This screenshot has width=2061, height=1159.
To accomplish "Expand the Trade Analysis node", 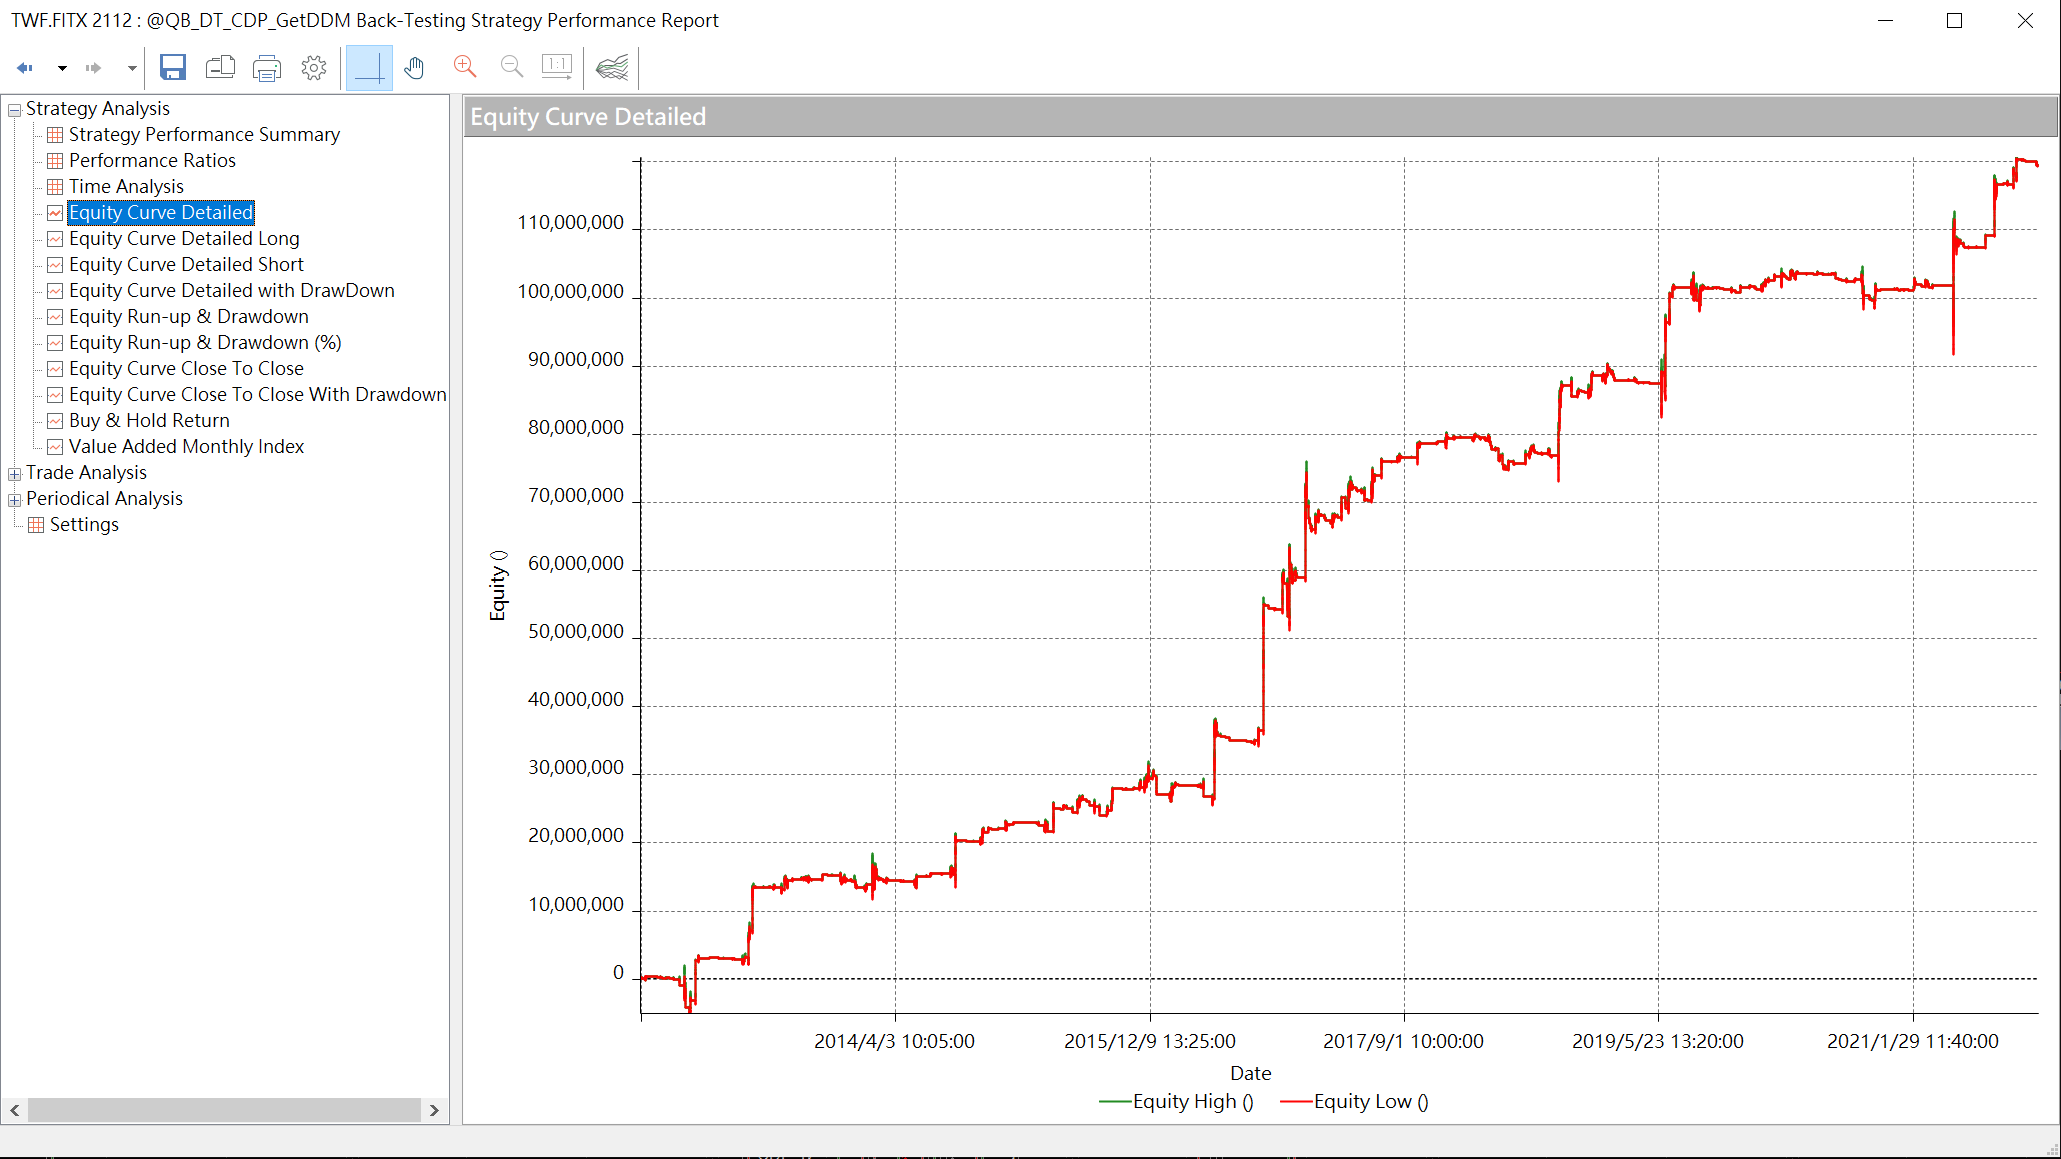I will tap(14, 473).
